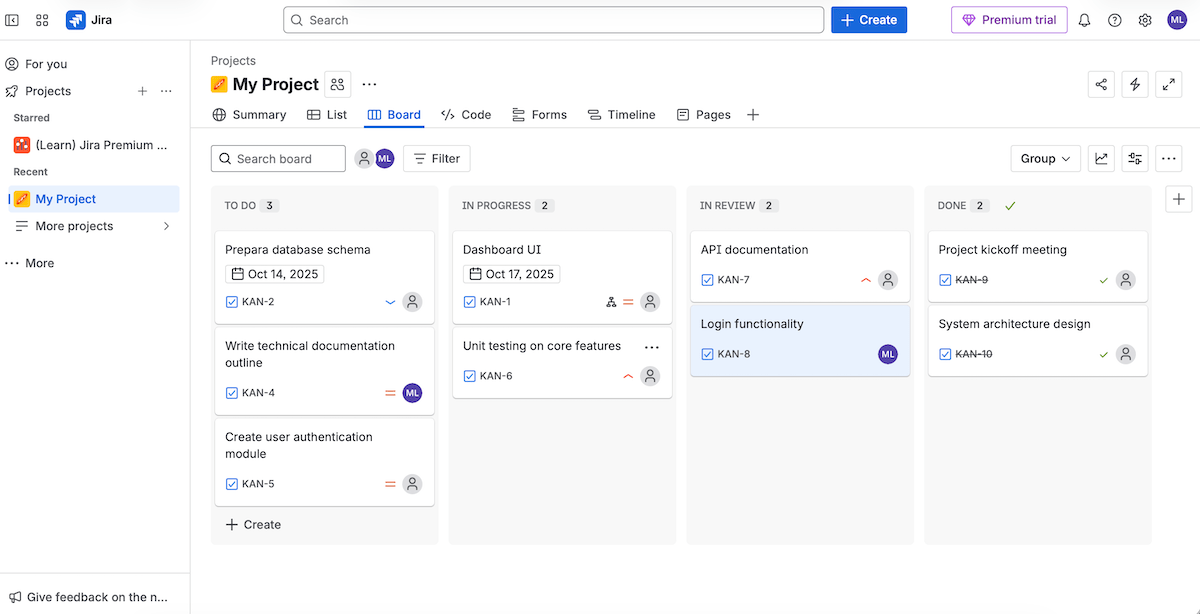This screenshot has height=614, width=1200.
Task: Click the KAN-9 issue type checkbox
Action: tap(944, 279)
